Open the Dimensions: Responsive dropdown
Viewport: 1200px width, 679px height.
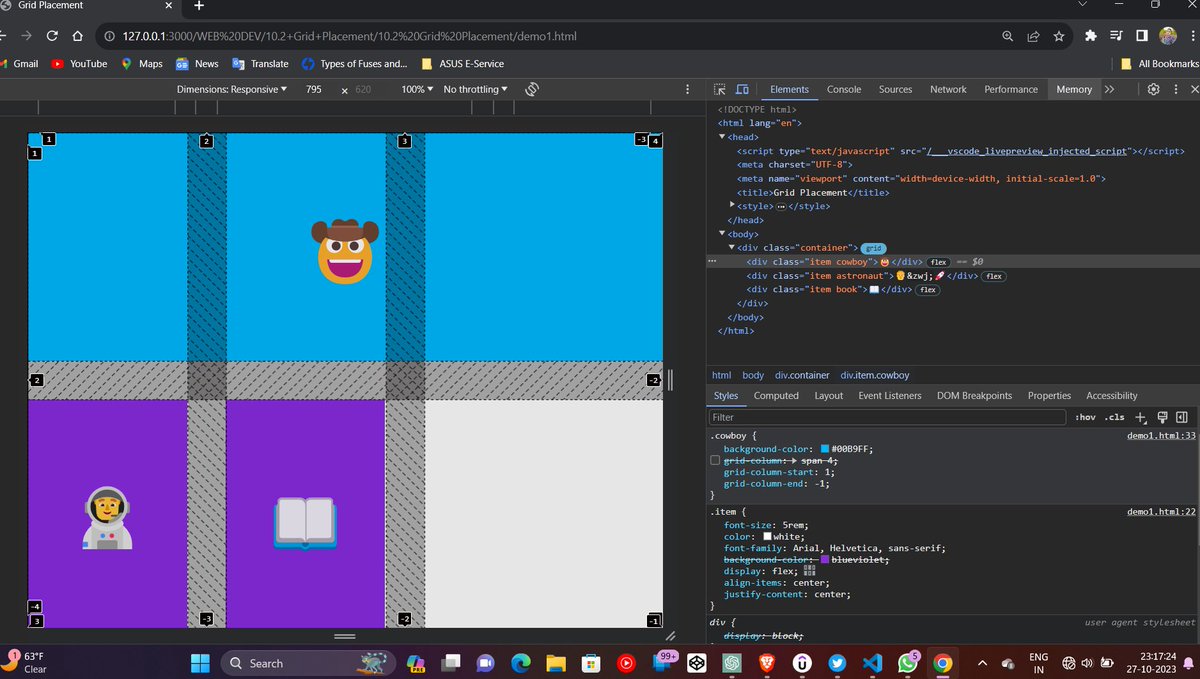coord(231,89)
